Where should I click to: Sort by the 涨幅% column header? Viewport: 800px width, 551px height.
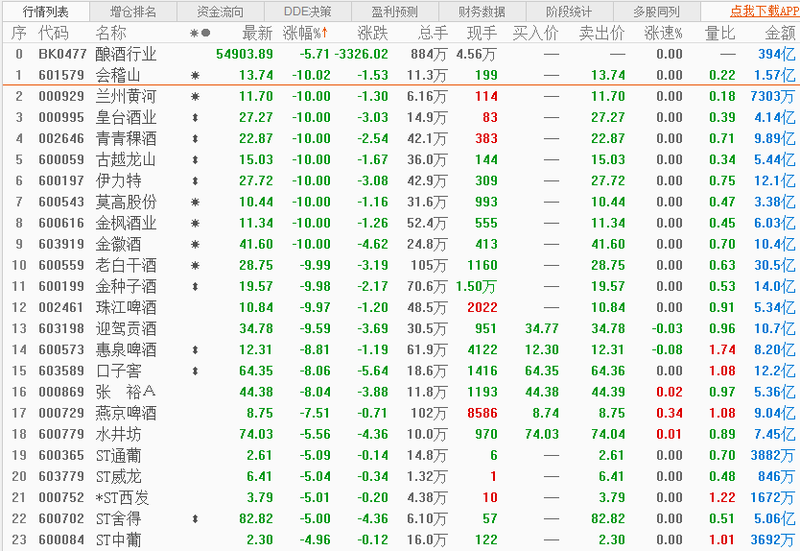[x=305, y=33]
